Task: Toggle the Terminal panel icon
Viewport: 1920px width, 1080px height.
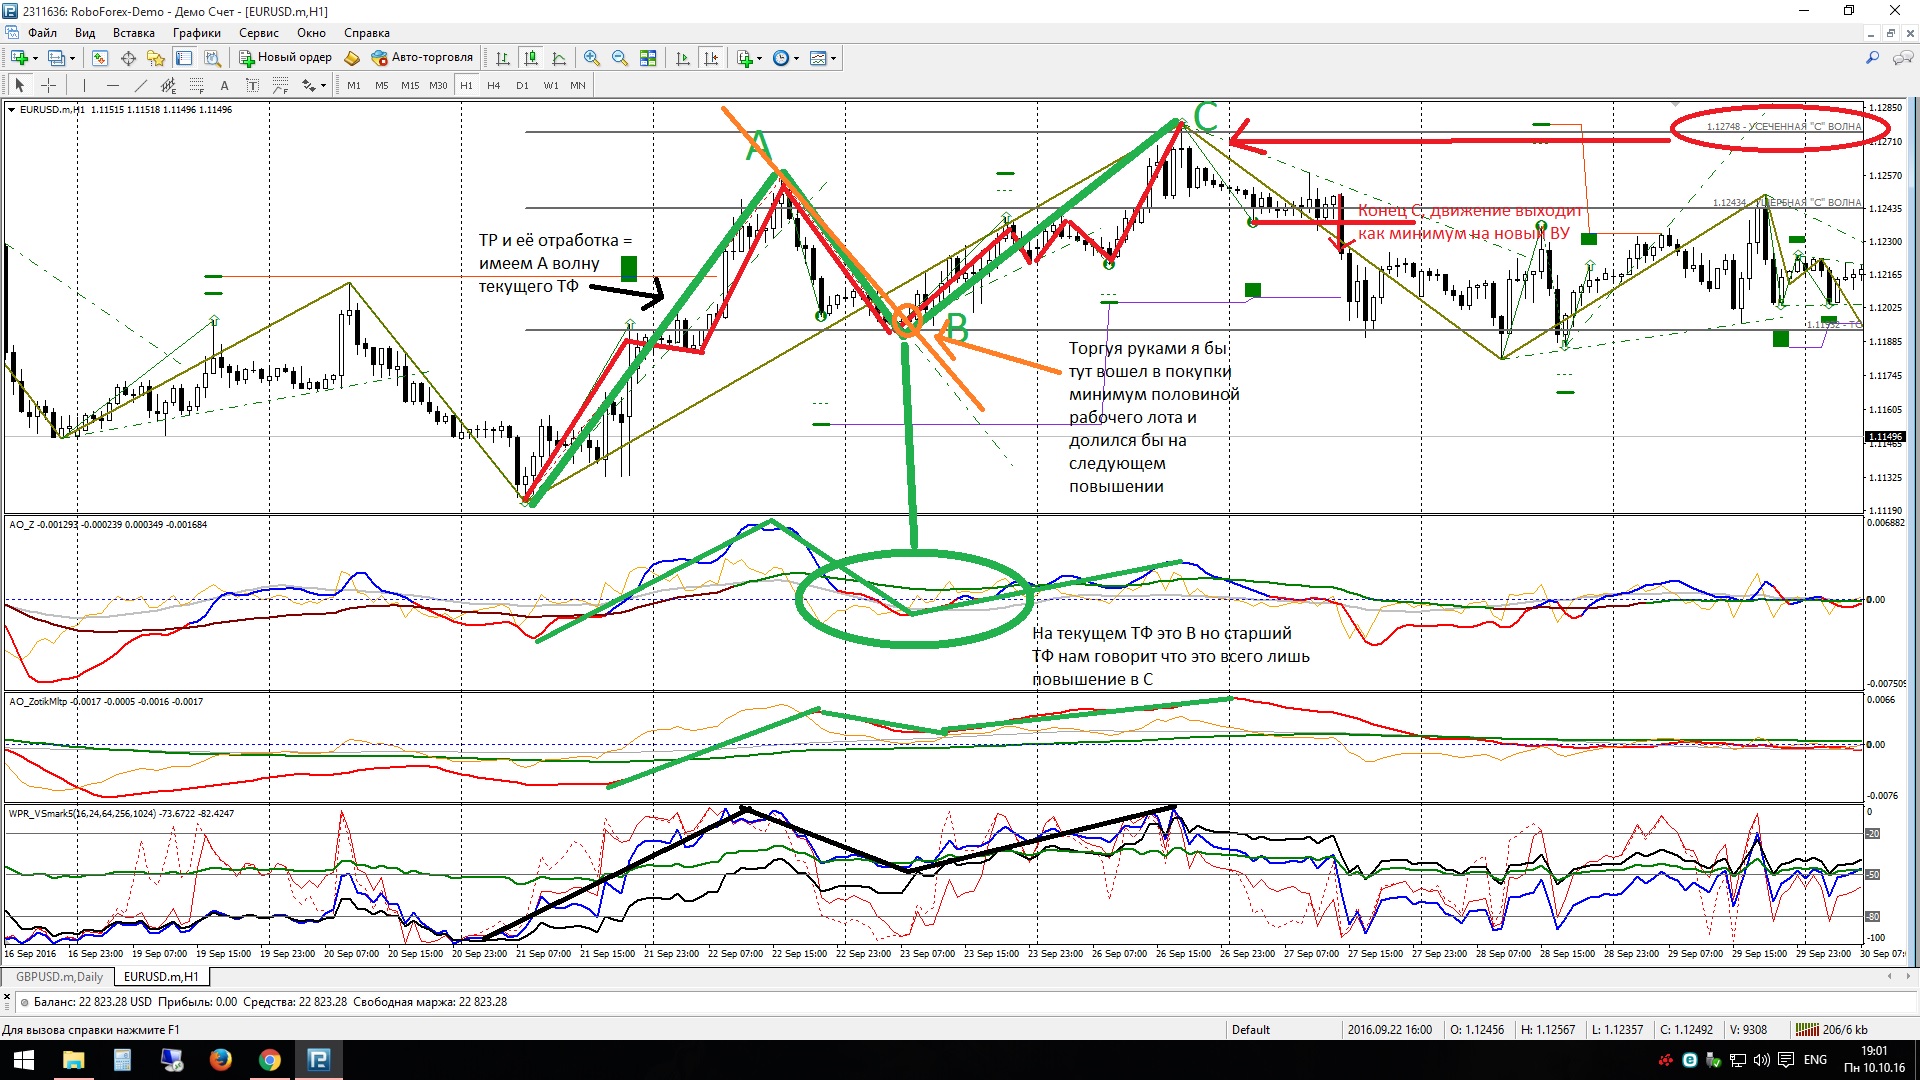Action: [184, 58]
